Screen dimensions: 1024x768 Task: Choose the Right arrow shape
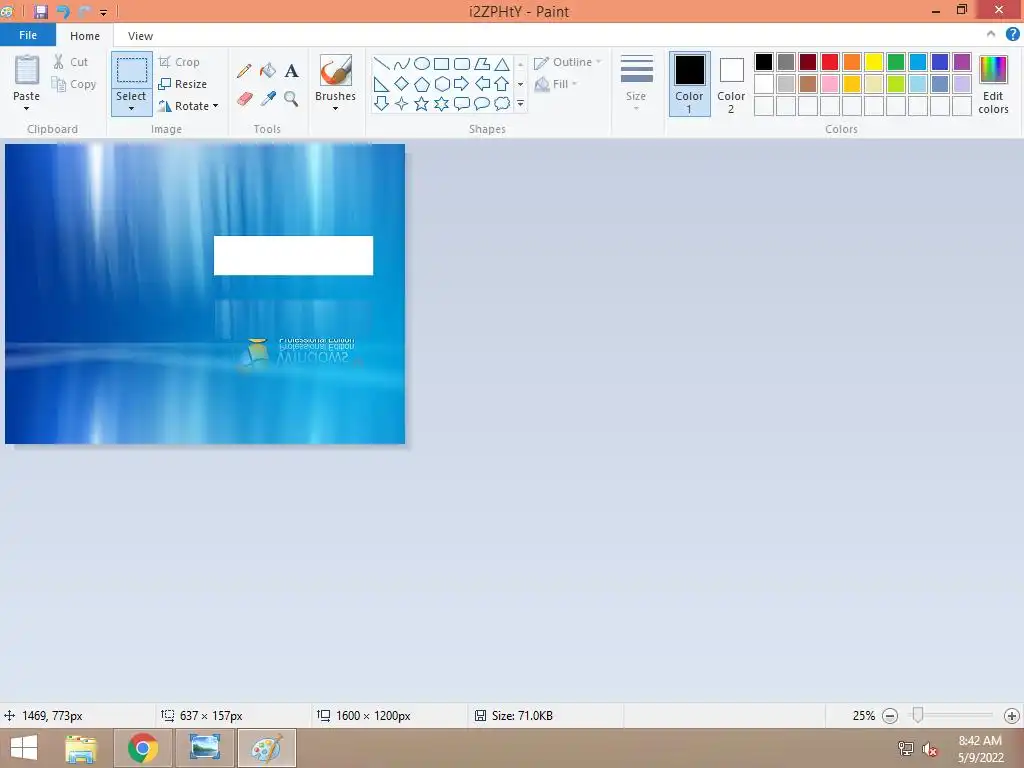point(462,84)
